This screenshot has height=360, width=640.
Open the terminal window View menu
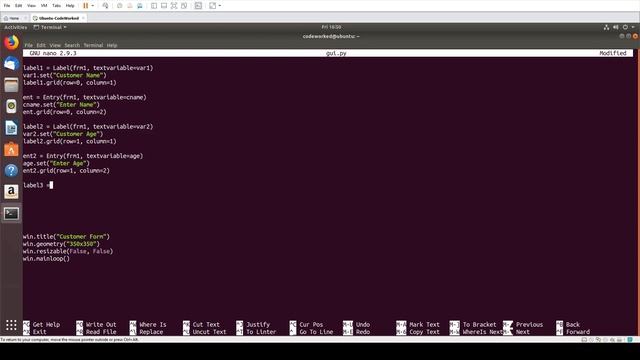pos(55,45)
